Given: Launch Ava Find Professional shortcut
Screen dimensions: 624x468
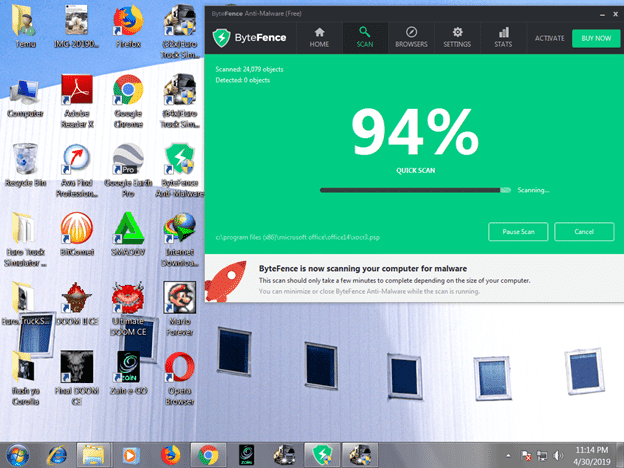Looking at the screenshot, I should click(76, 170).
